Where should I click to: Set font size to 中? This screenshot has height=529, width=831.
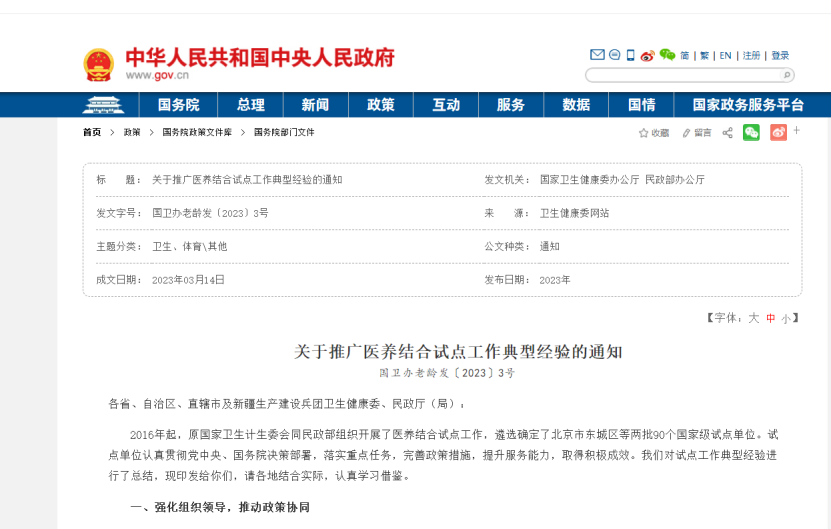771,318
